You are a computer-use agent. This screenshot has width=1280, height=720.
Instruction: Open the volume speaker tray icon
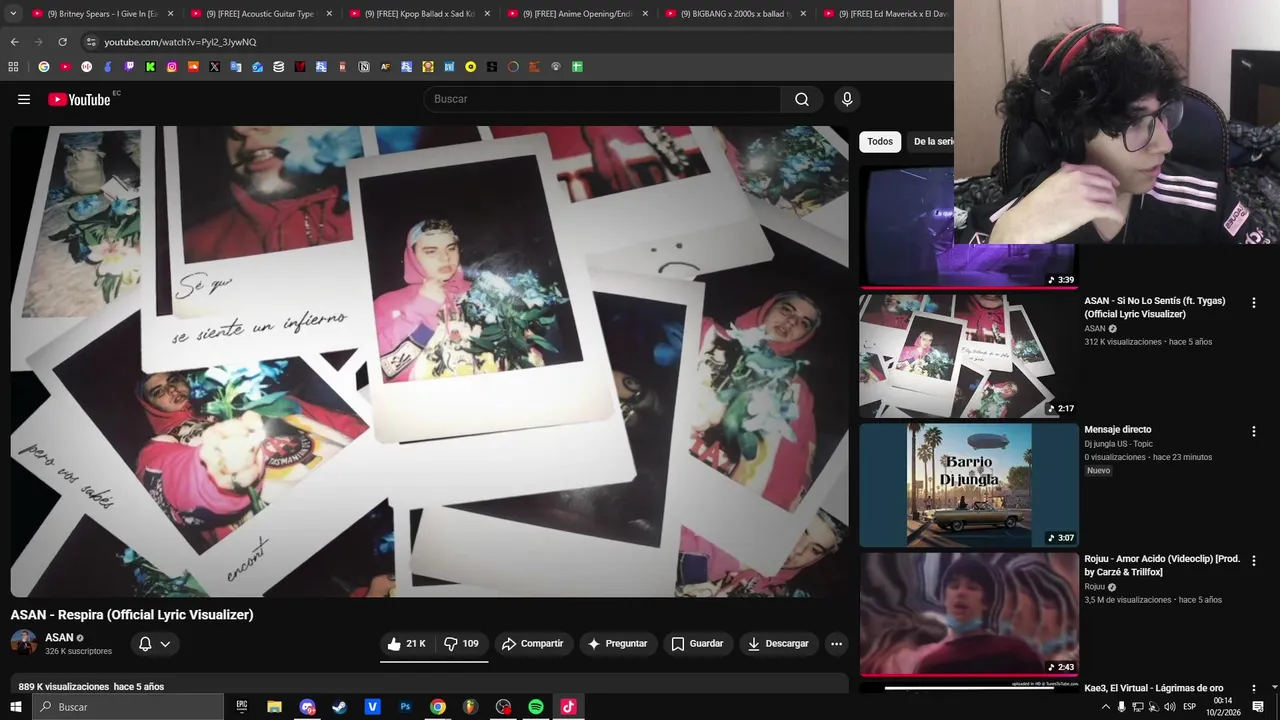(x=1170, y=707)
